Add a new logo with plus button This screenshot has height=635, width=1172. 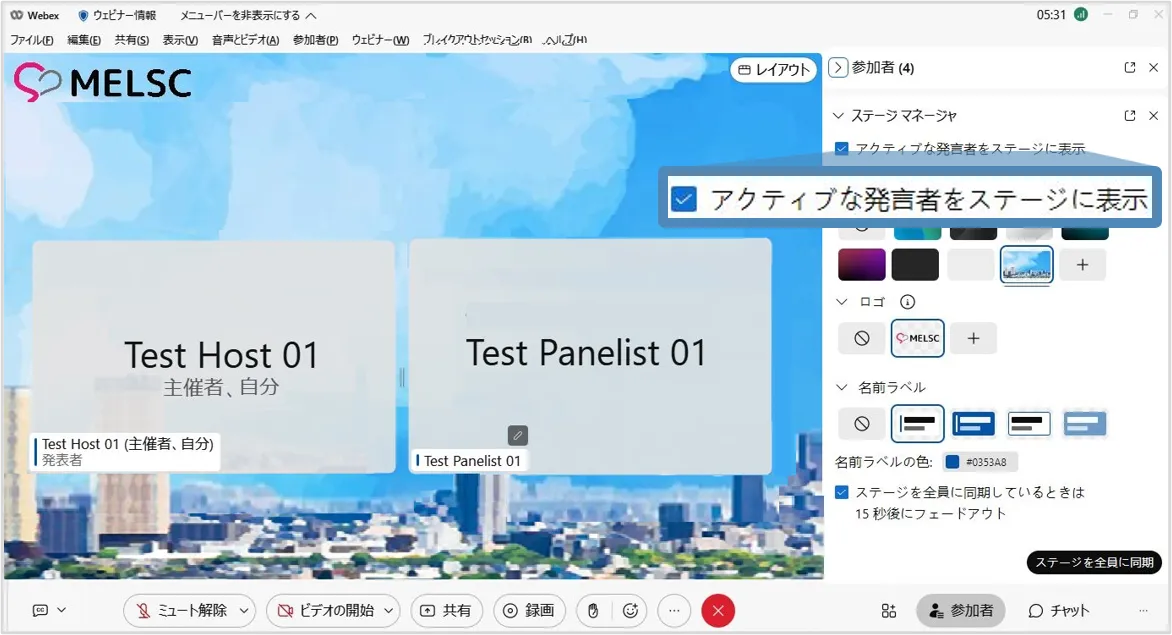973,338
